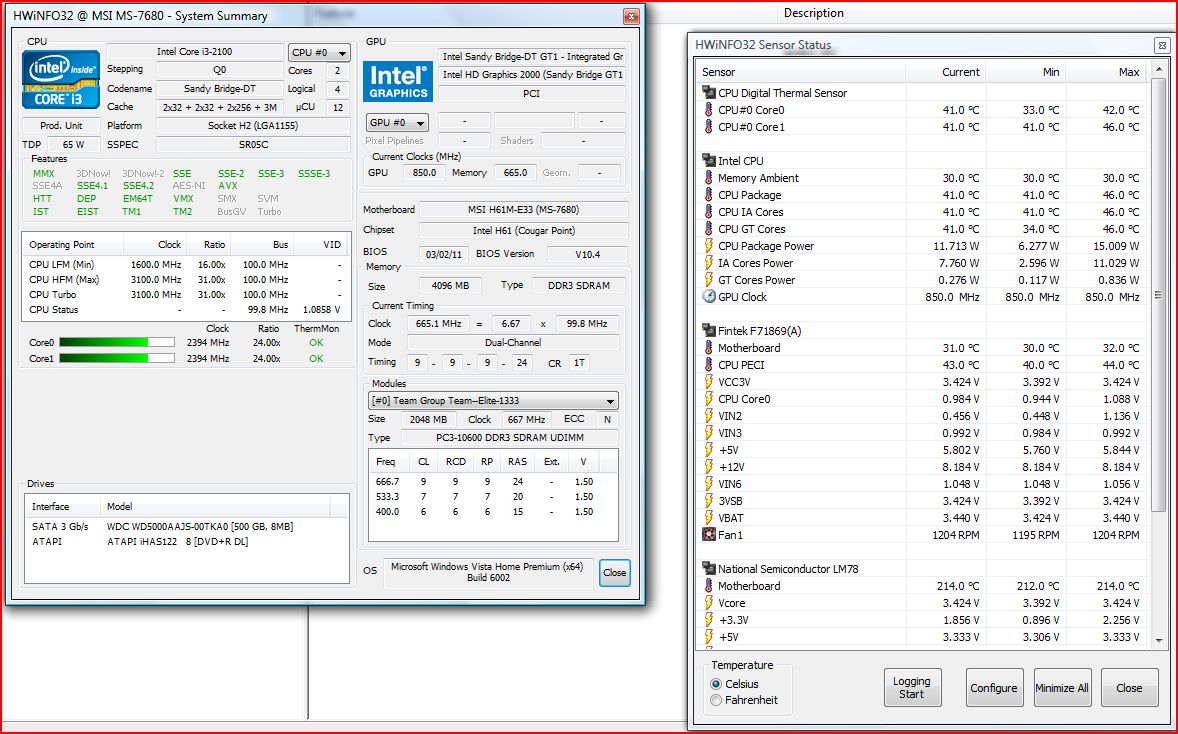The width and height of the screenshot is (1178, 734).
Task: Click the Configure button
Action: tap(994, 687)
